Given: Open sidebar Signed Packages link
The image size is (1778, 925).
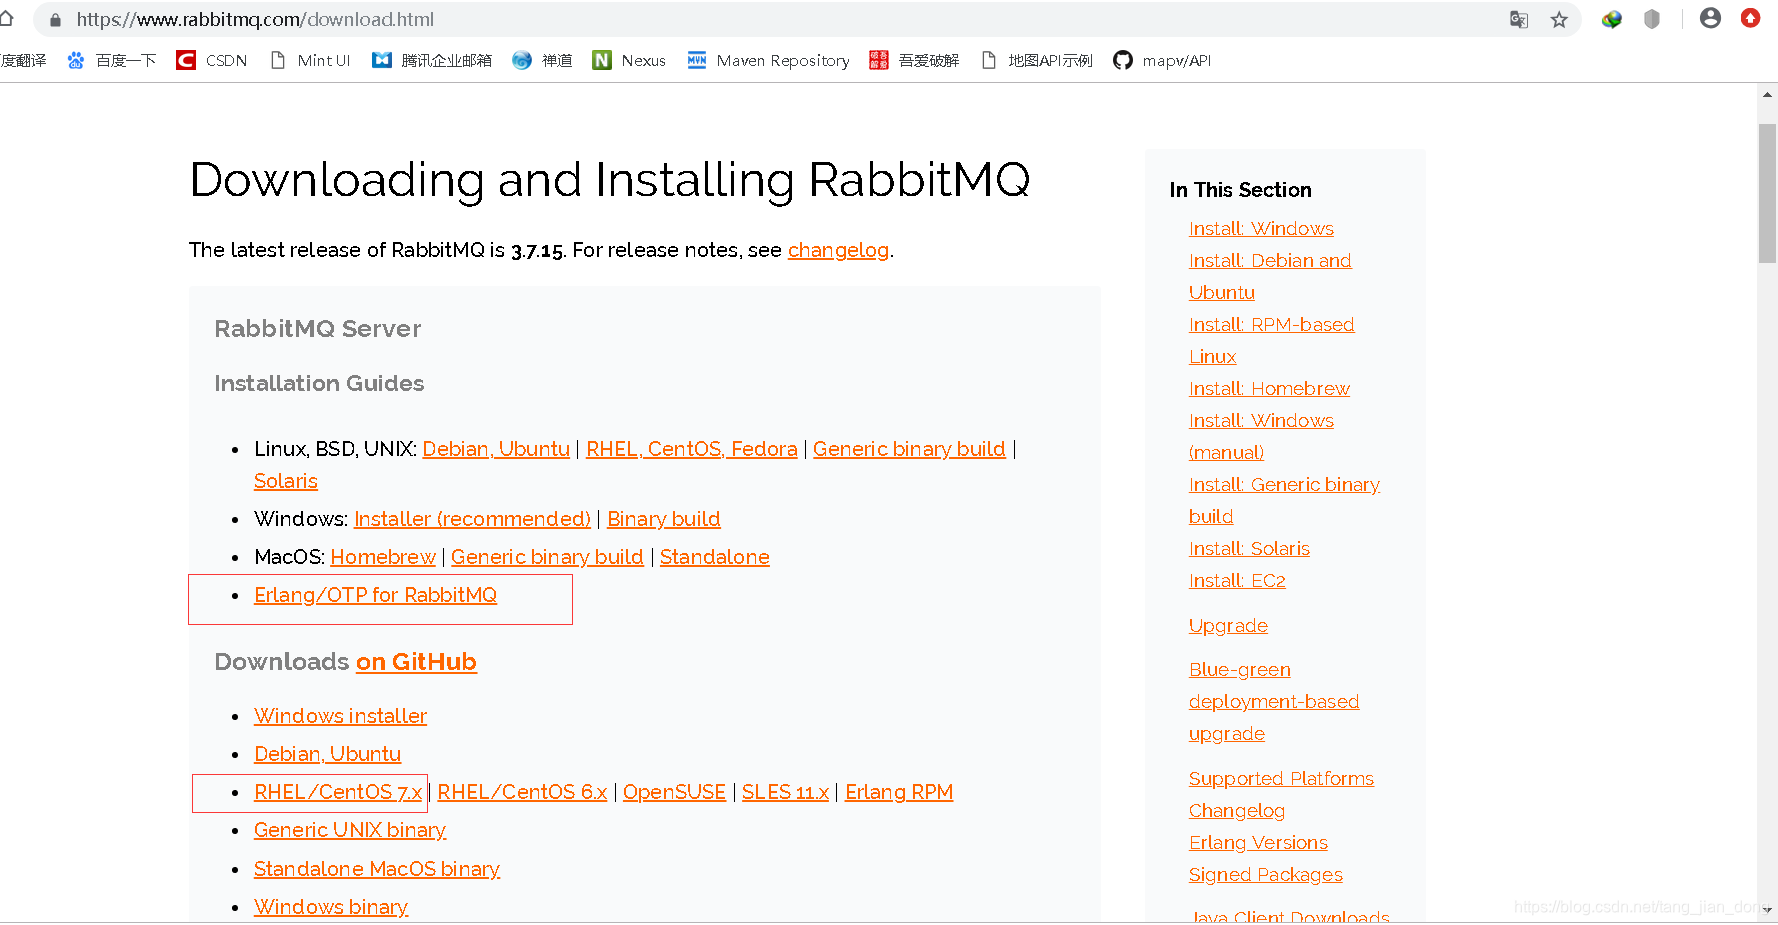Looking at the screenshot, I should pos(1265,875).
